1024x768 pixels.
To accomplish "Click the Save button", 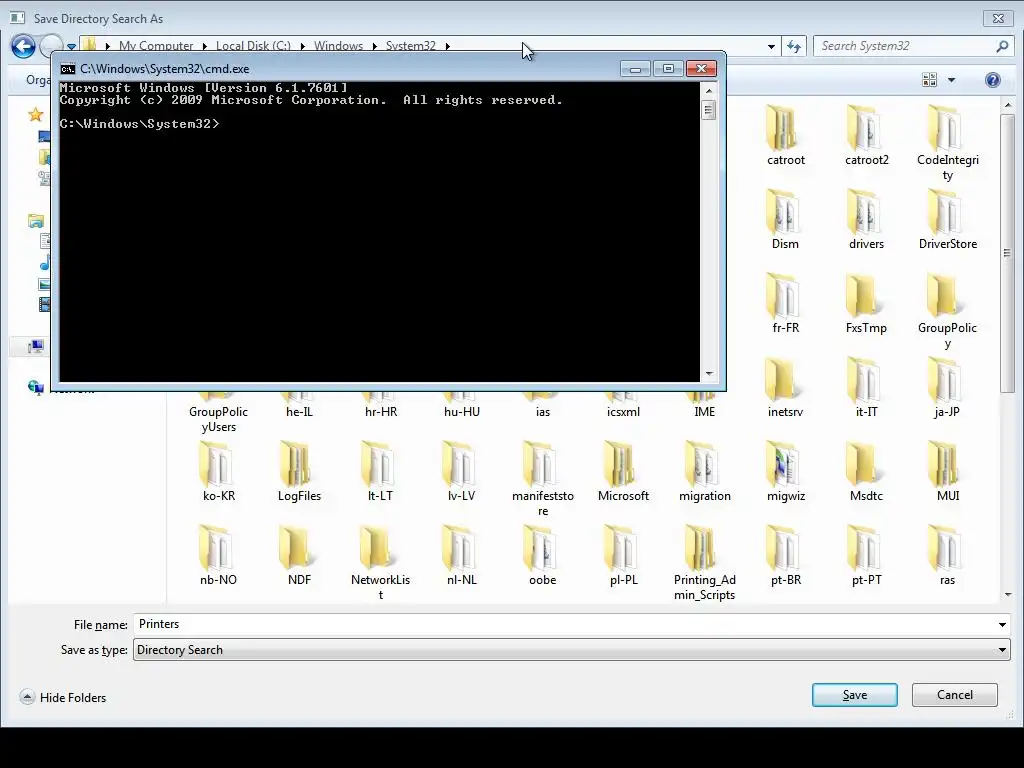I will click(854, 695).
